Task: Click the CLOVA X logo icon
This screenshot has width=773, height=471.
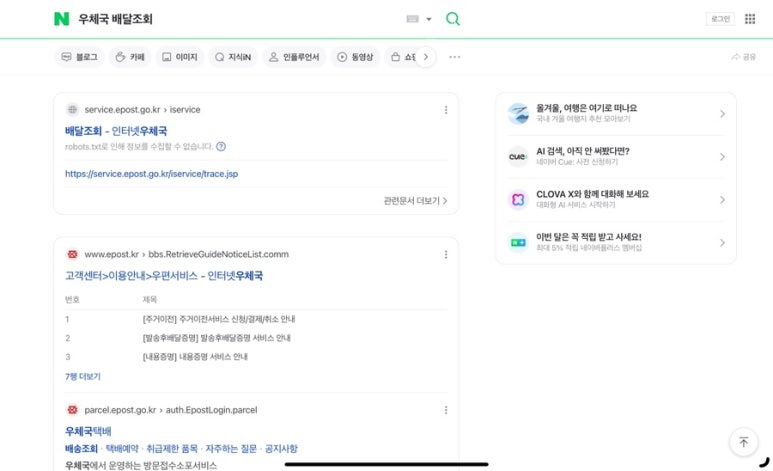Action: click(x=518, y=200)
